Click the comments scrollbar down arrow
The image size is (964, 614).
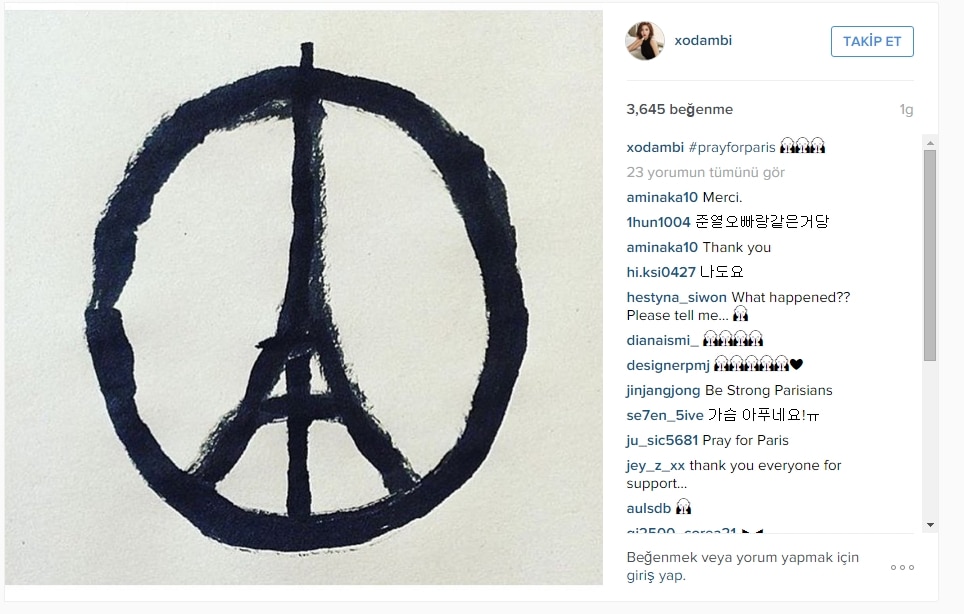click(x=930, y=525)
